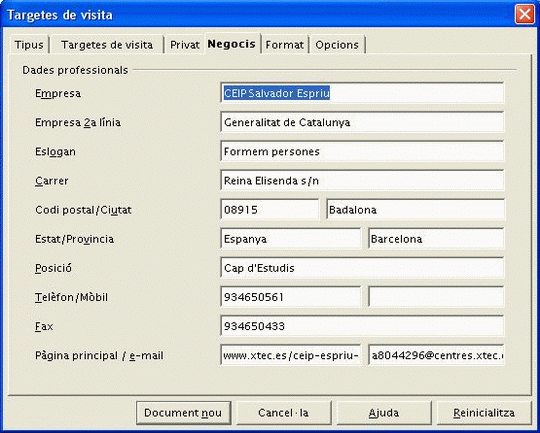Click the Estat/Província label

(x=74, y=239)
